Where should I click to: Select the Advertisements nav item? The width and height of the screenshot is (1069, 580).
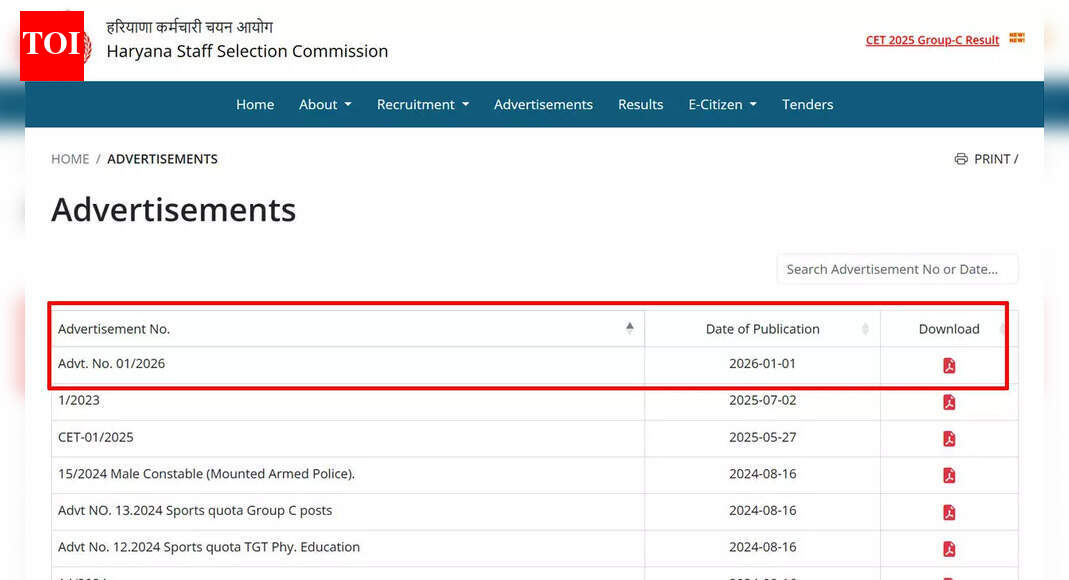pyautogui.click(x=543, y=104)
